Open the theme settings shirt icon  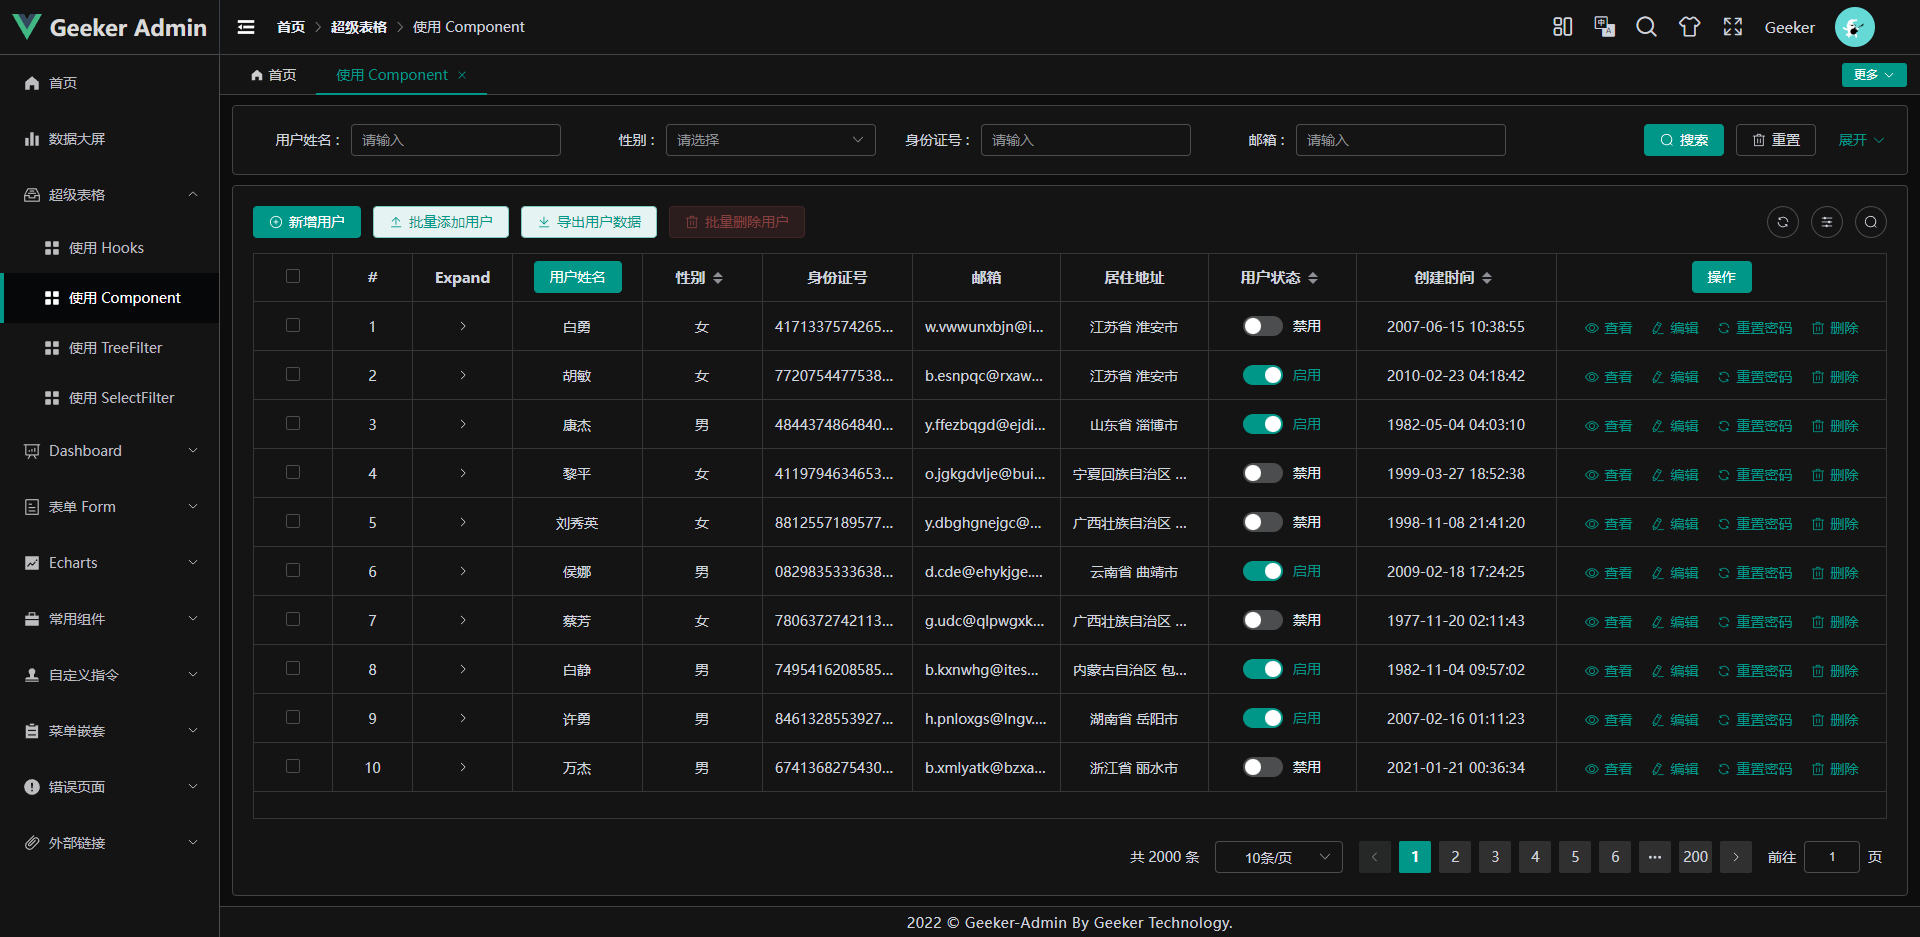point(1689,27)
